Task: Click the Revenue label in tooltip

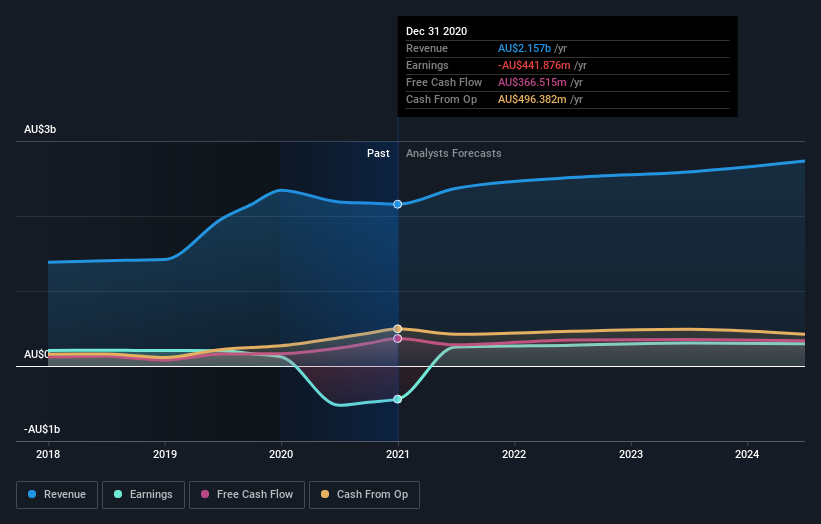Action: click(x=427, y=48)
